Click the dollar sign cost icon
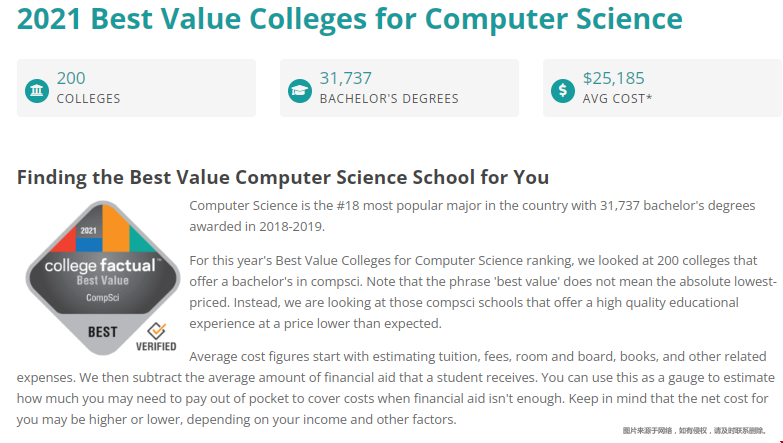The height and width of the screenshot is (443, 783). tap(563, 91)
